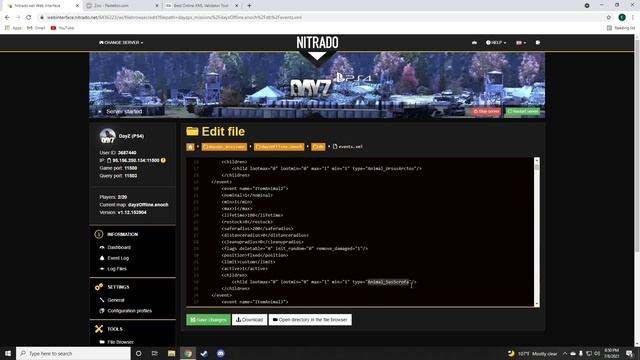This screenshot has height=360, width=640.
Task: Click the SETTINGS gears icon
Action: pyautogui.click(x=99, y=287)
